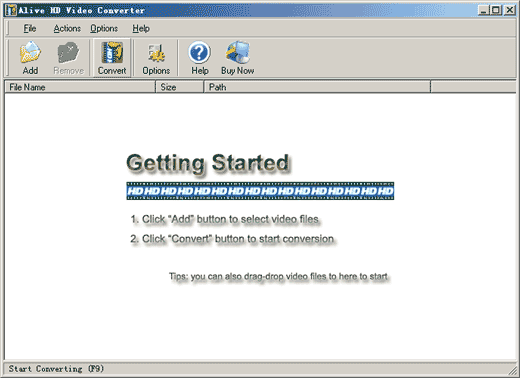520x378 pixels.
Task: Open the Options menu in menu bar
Action: pos(104,29)
